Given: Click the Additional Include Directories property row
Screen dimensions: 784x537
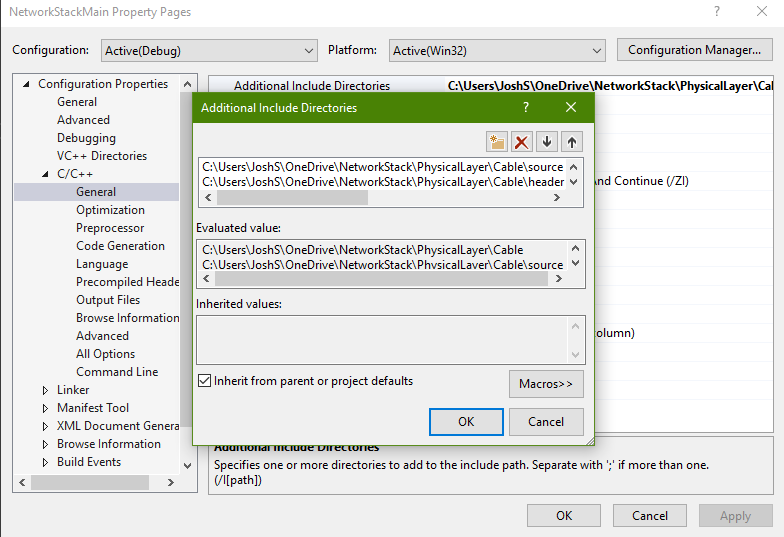Looking at the screenshot, I should point(490,86).
